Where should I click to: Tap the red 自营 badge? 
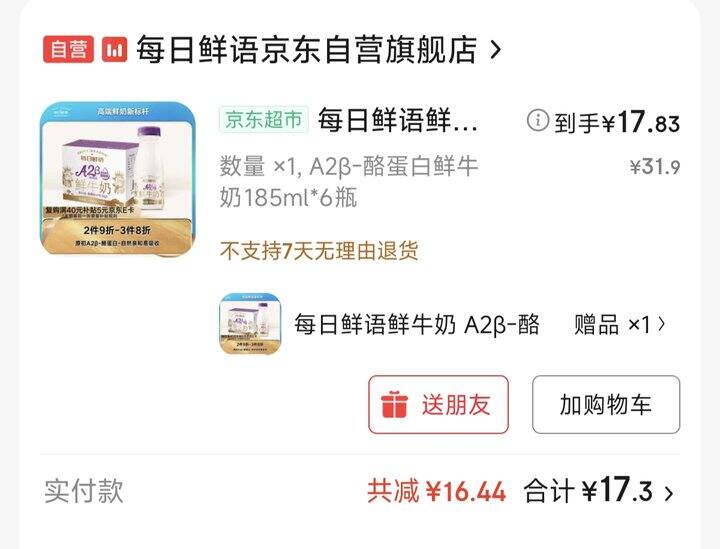[68, 49]
